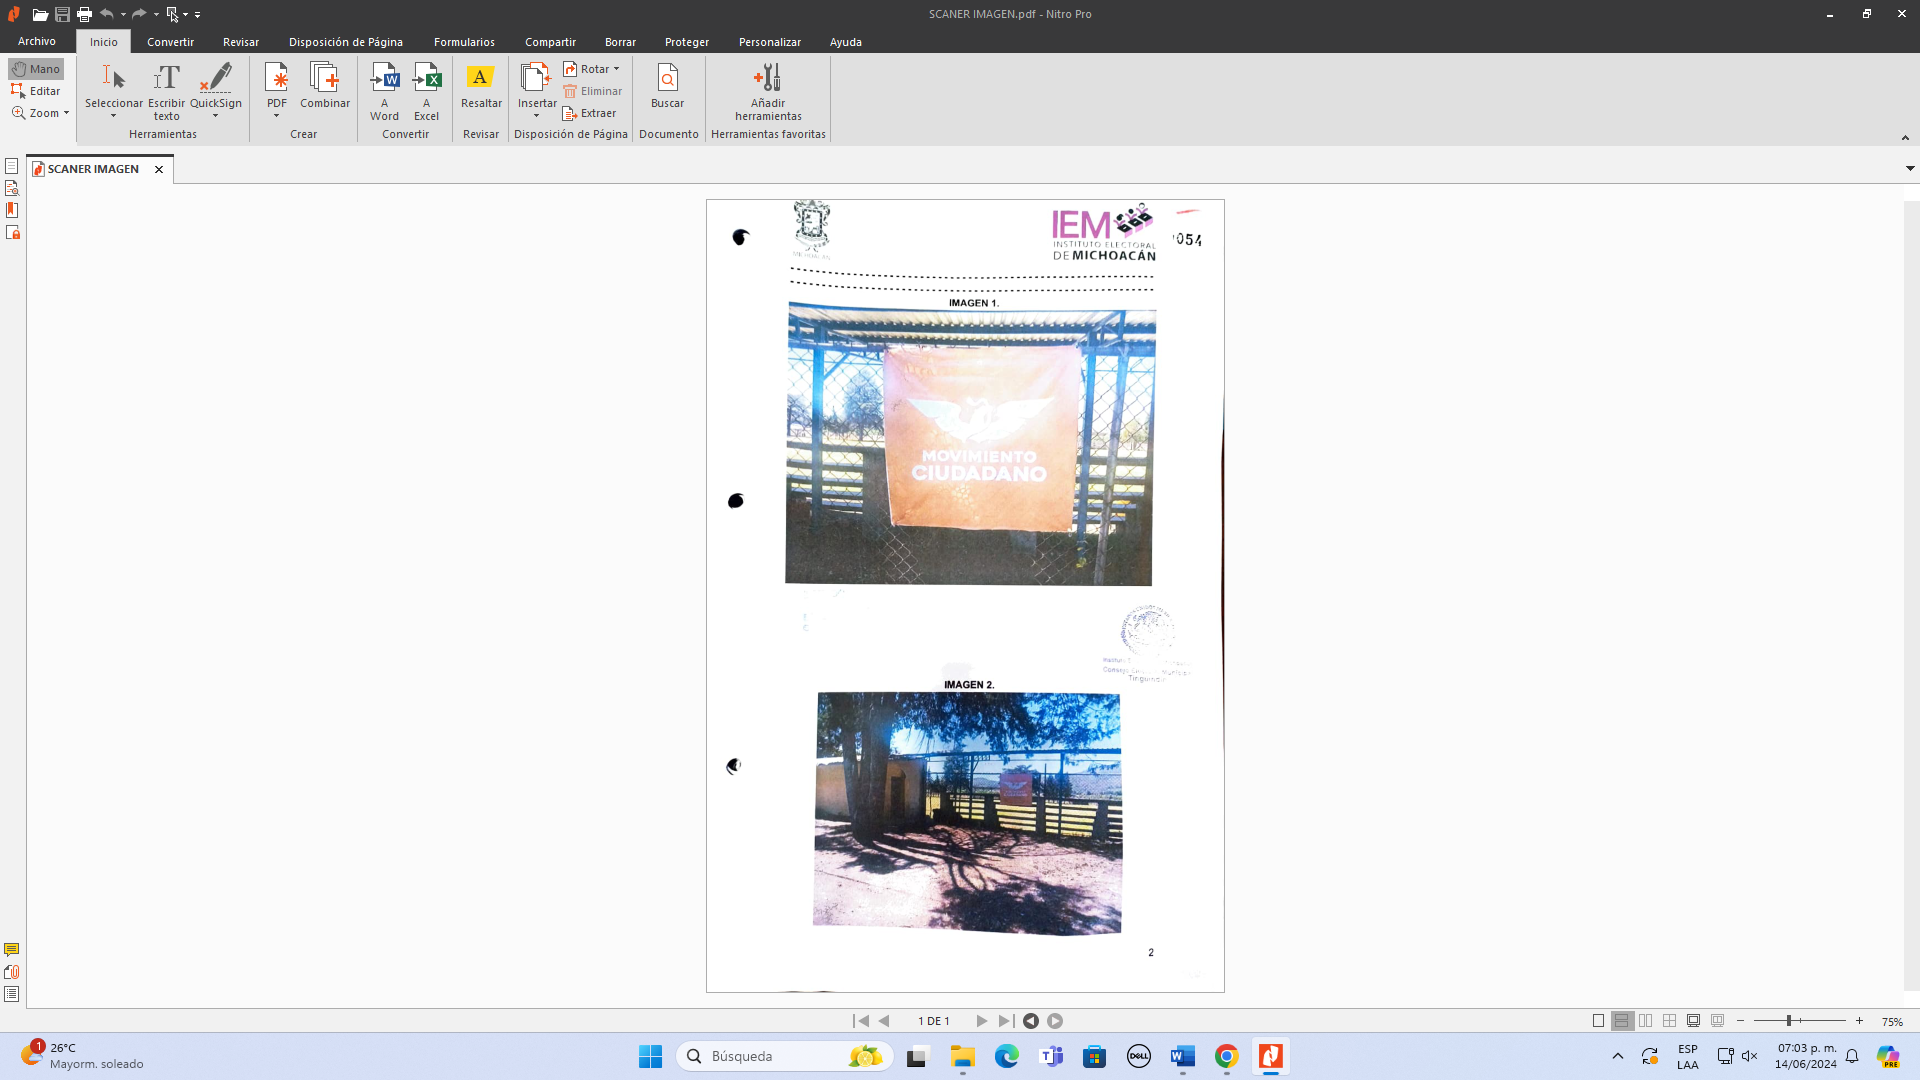The height and width of the screenshot is (1080, 1920).
Task: Open the Security panel in left sidebar
Action: 12,232
